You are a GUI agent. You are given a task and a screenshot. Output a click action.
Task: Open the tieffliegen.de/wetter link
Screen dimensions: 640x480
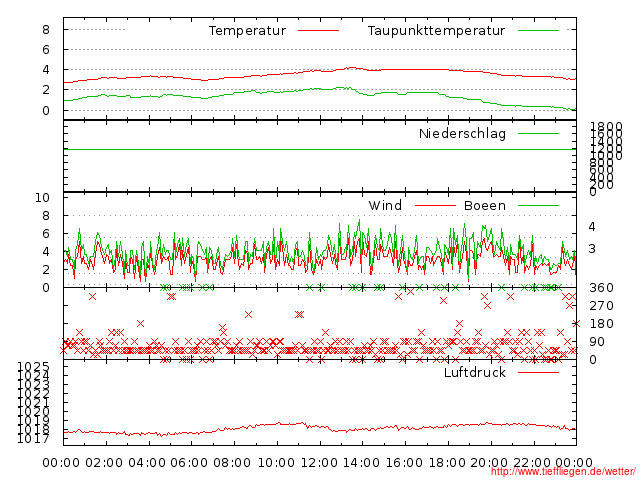(563, 472)
